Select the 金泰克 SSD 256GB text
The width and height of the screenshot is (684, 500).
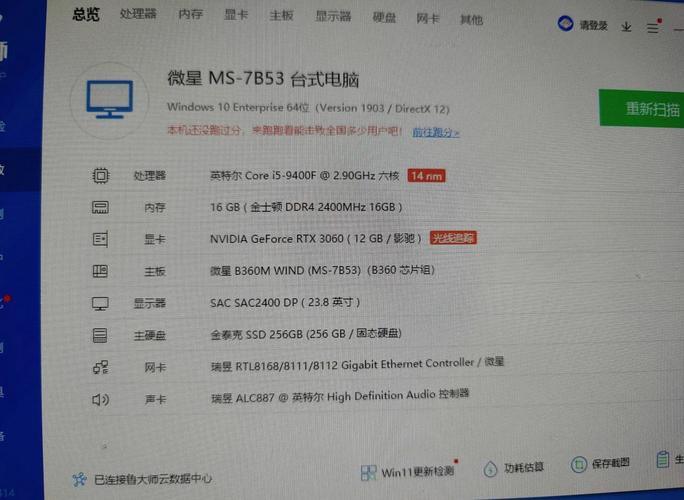306,334
